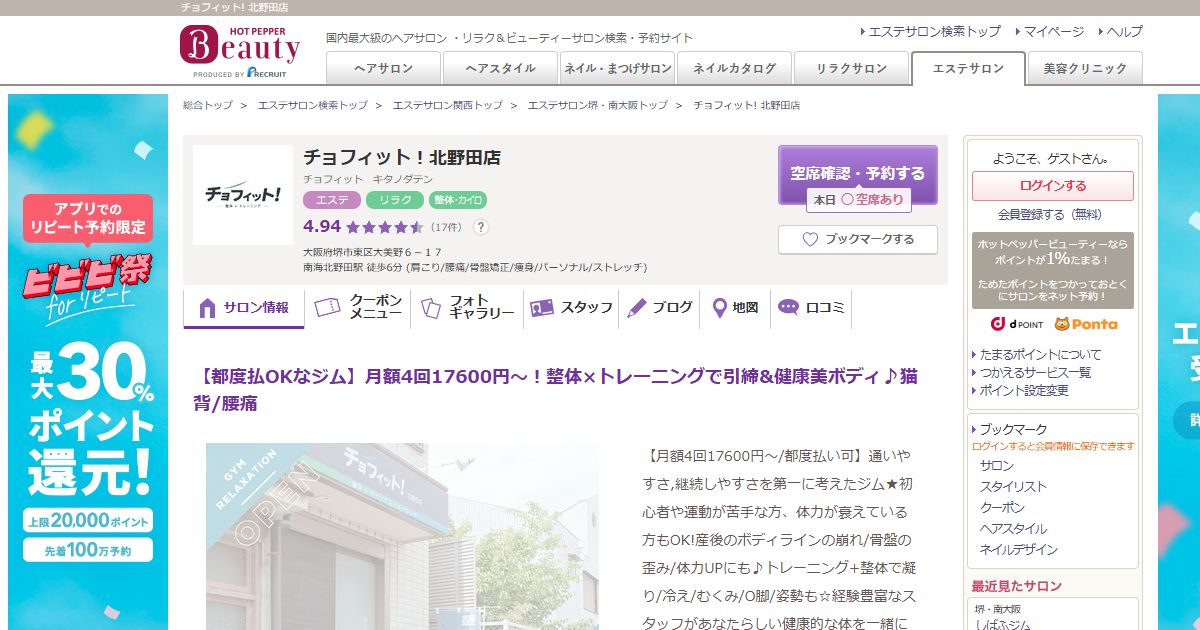This screenshot has height=630, width=1200.
Task: Click the ログインする button
Action: coord(1053,186)
